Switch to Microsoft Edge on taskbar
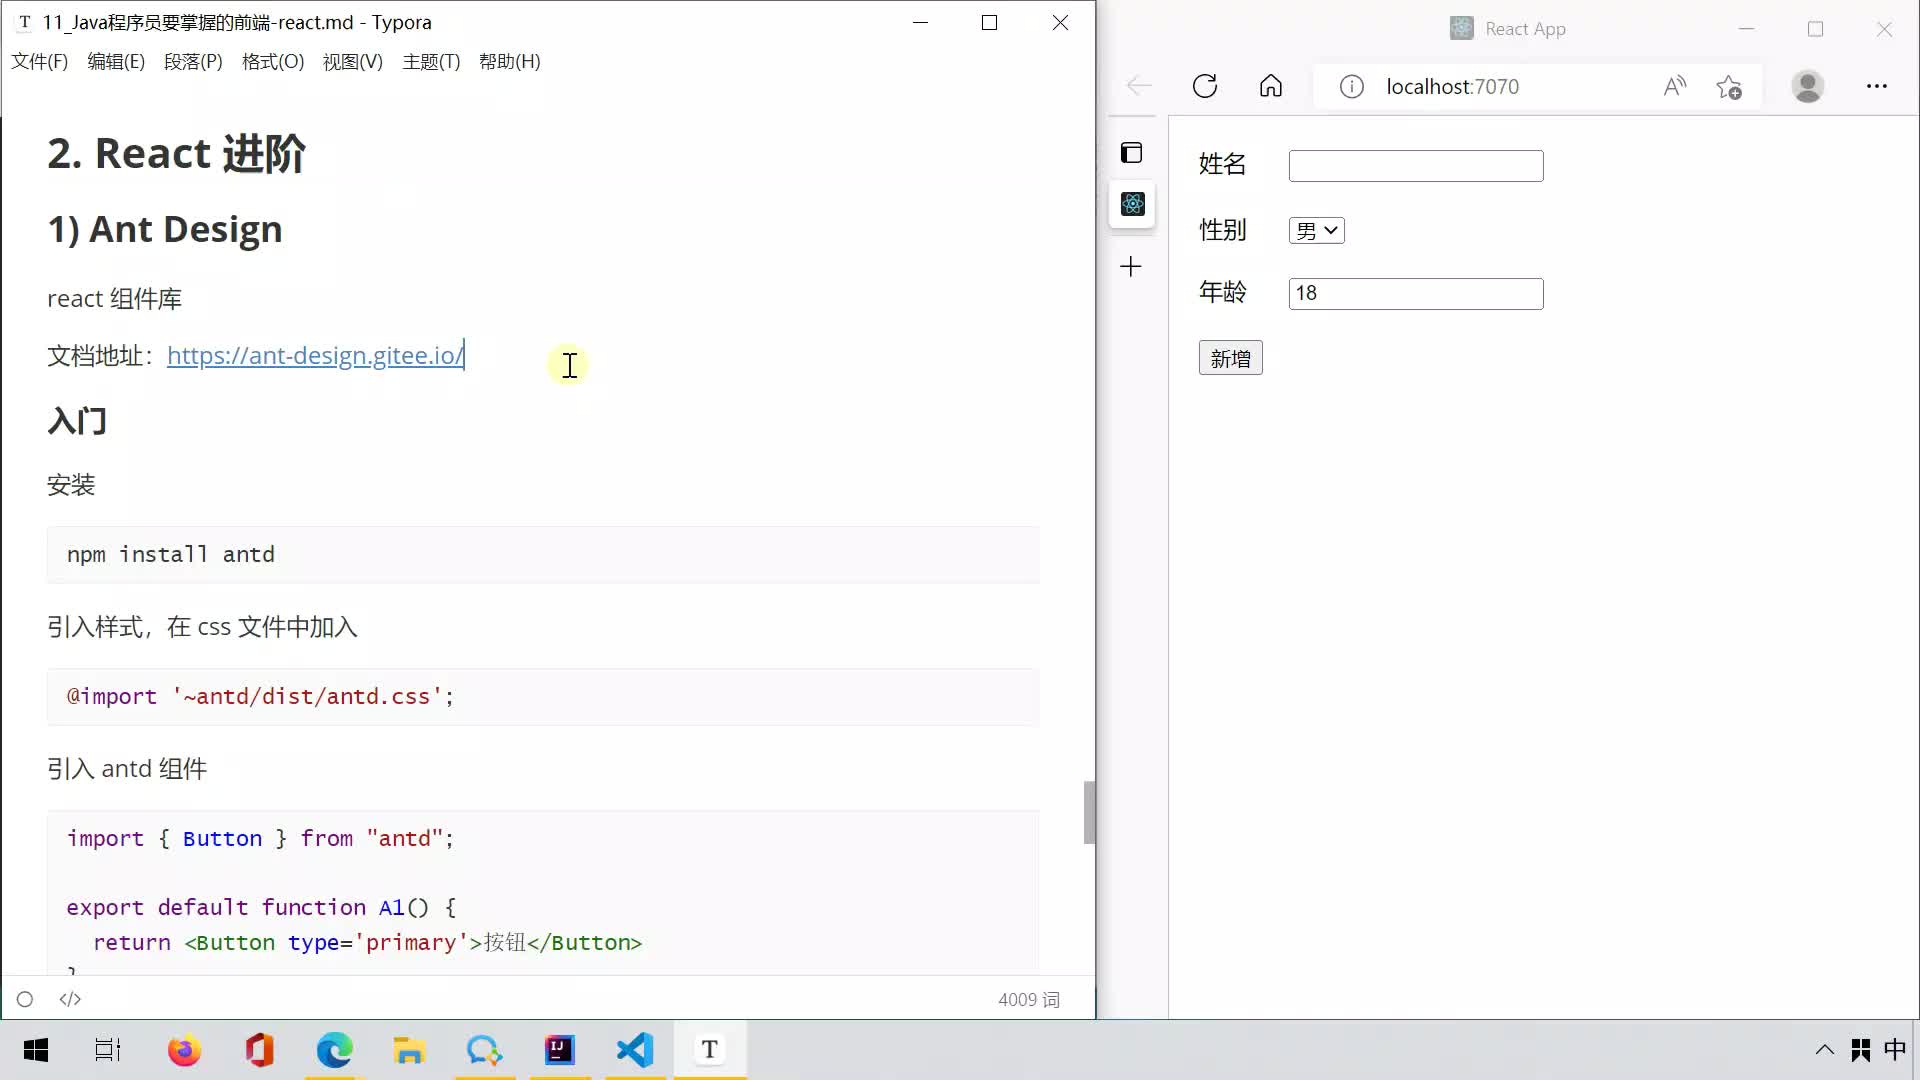Screen dimensions: 1920x1080 pos(335,1050)
